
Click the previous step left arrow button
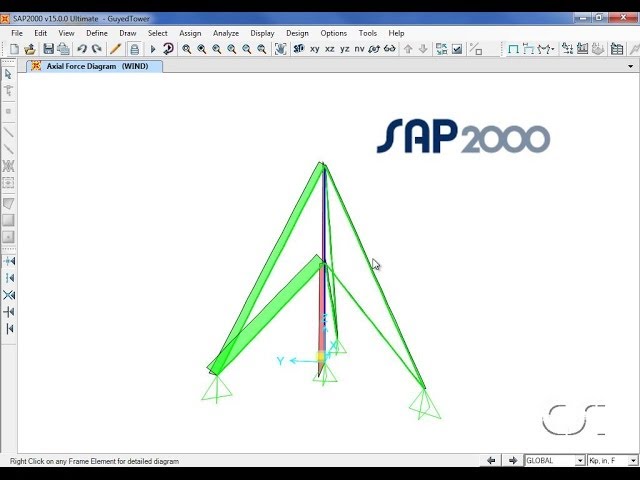coord(491,460)
